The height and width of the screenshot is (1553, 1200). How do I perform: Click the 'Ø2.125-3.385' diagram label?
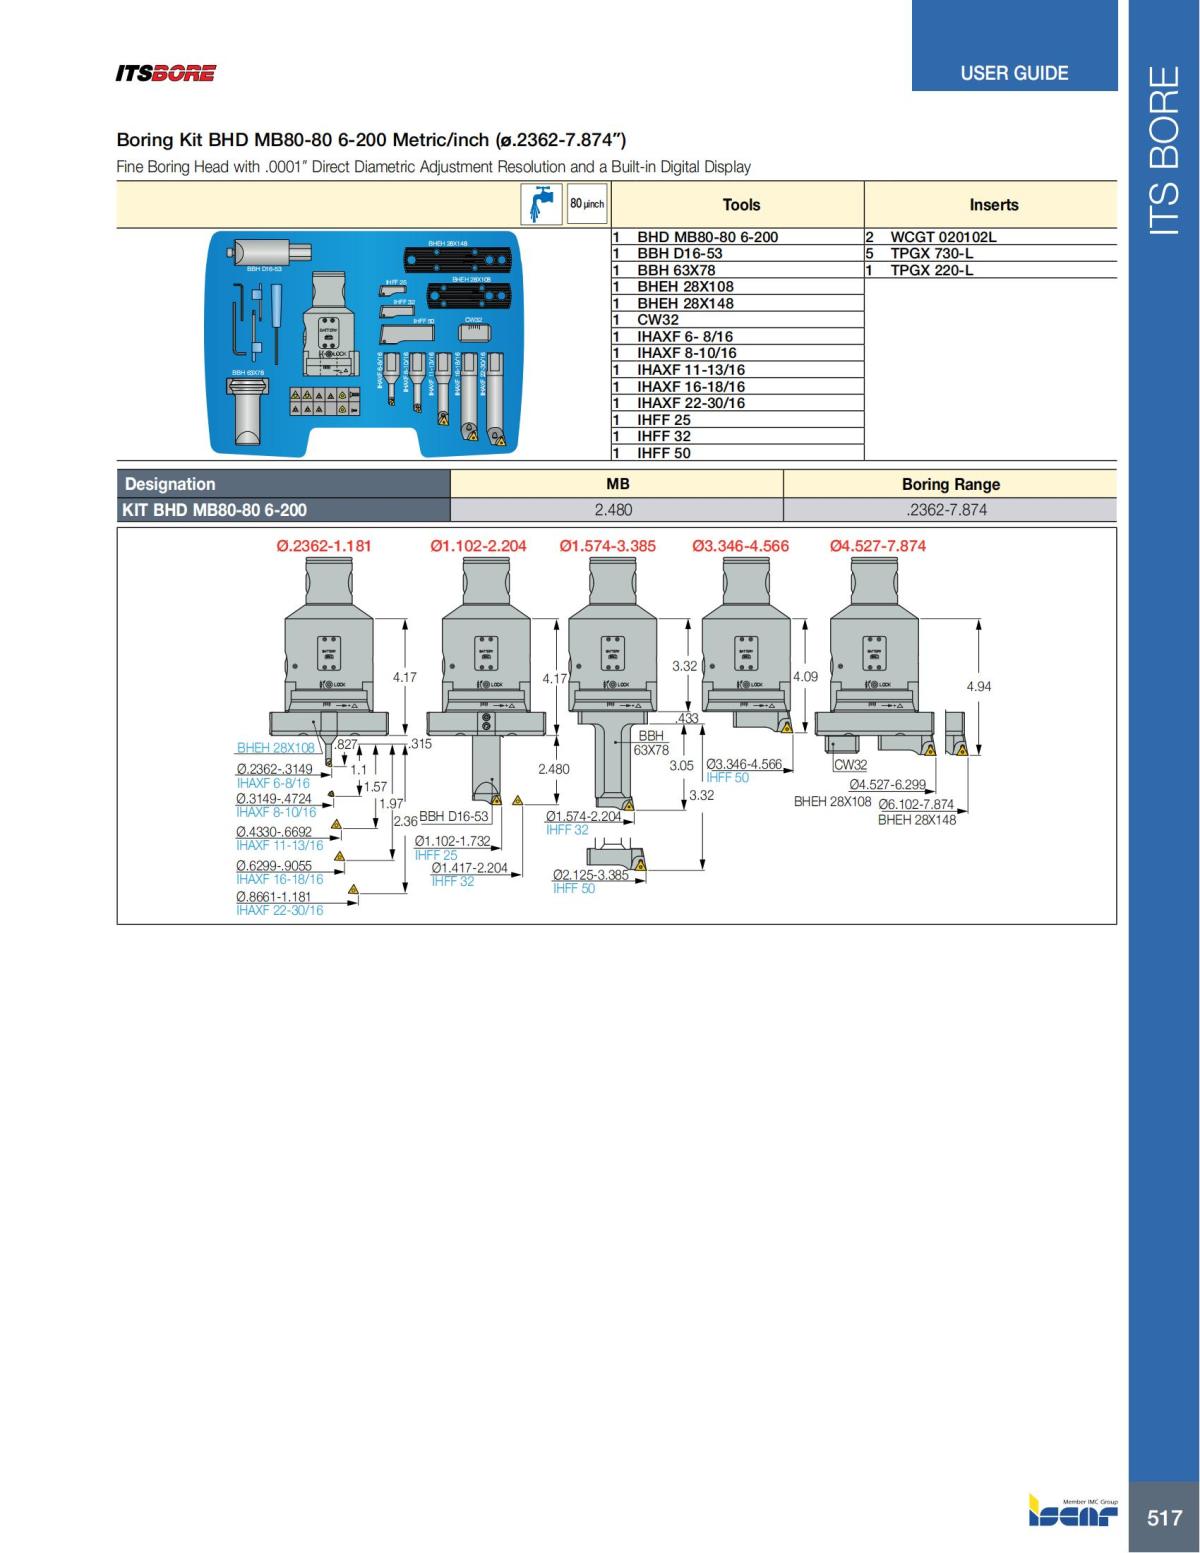[591, 875]
